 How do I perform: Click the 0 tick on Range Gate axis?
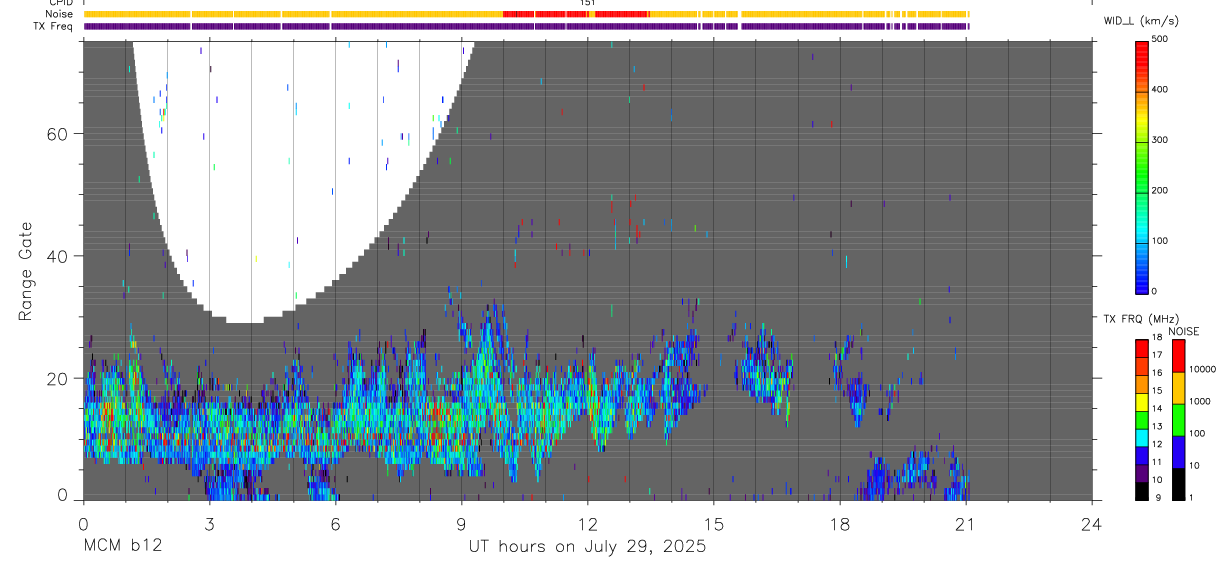click(61, 495)
